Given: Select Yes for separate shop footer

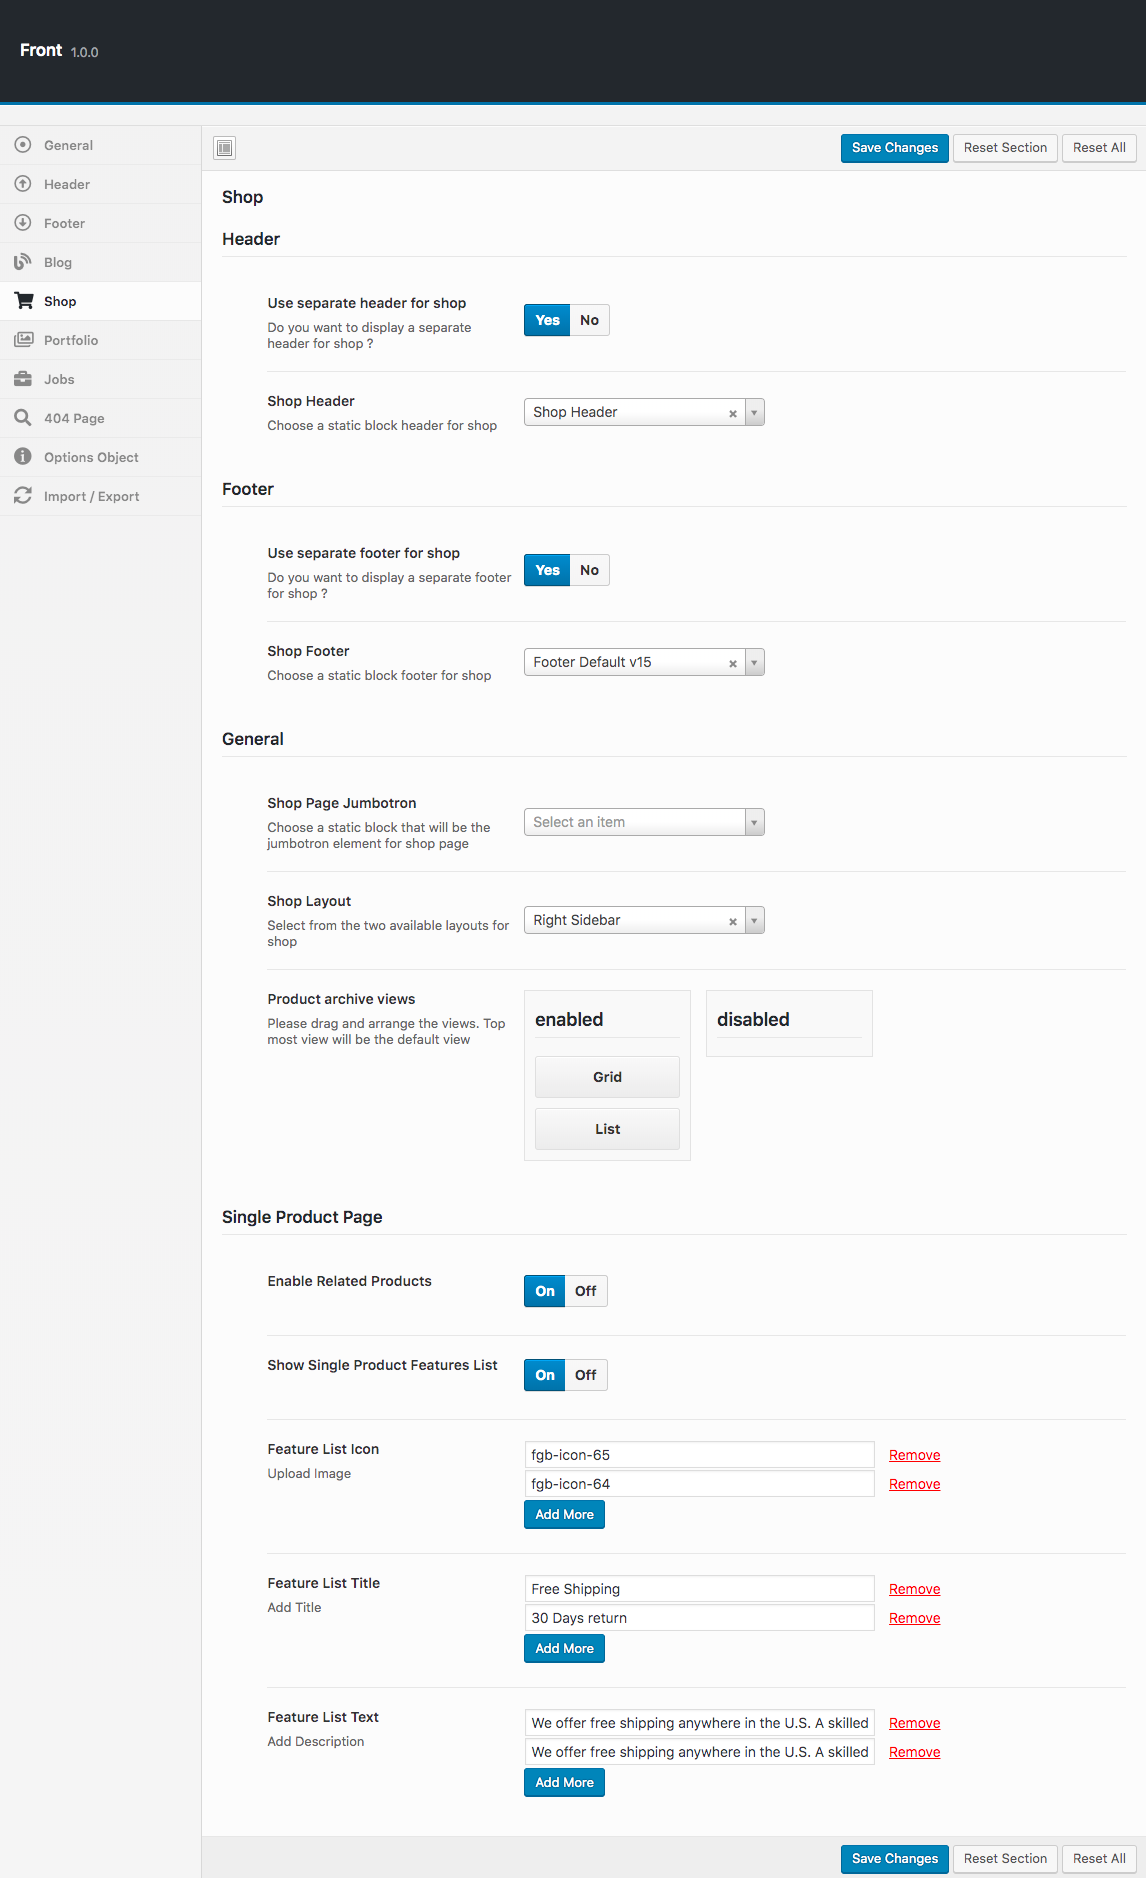Looking at the screenshot, I should 547,570.
